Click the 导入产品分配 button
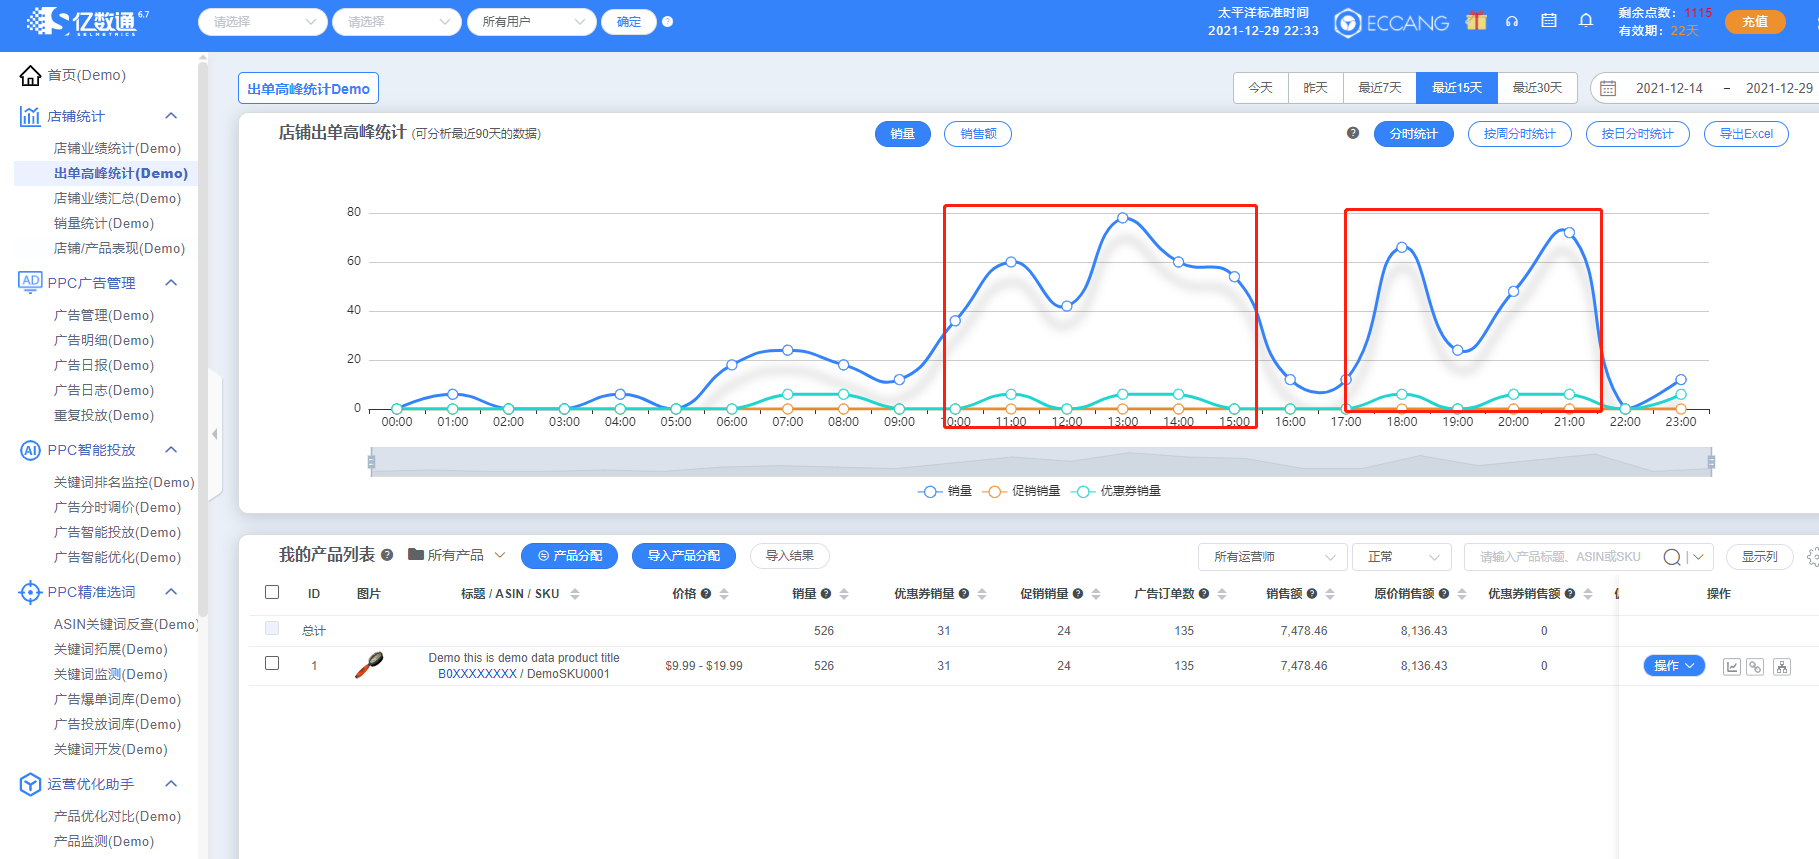The width and height of the screenshot is (1819, 859). 684,556
